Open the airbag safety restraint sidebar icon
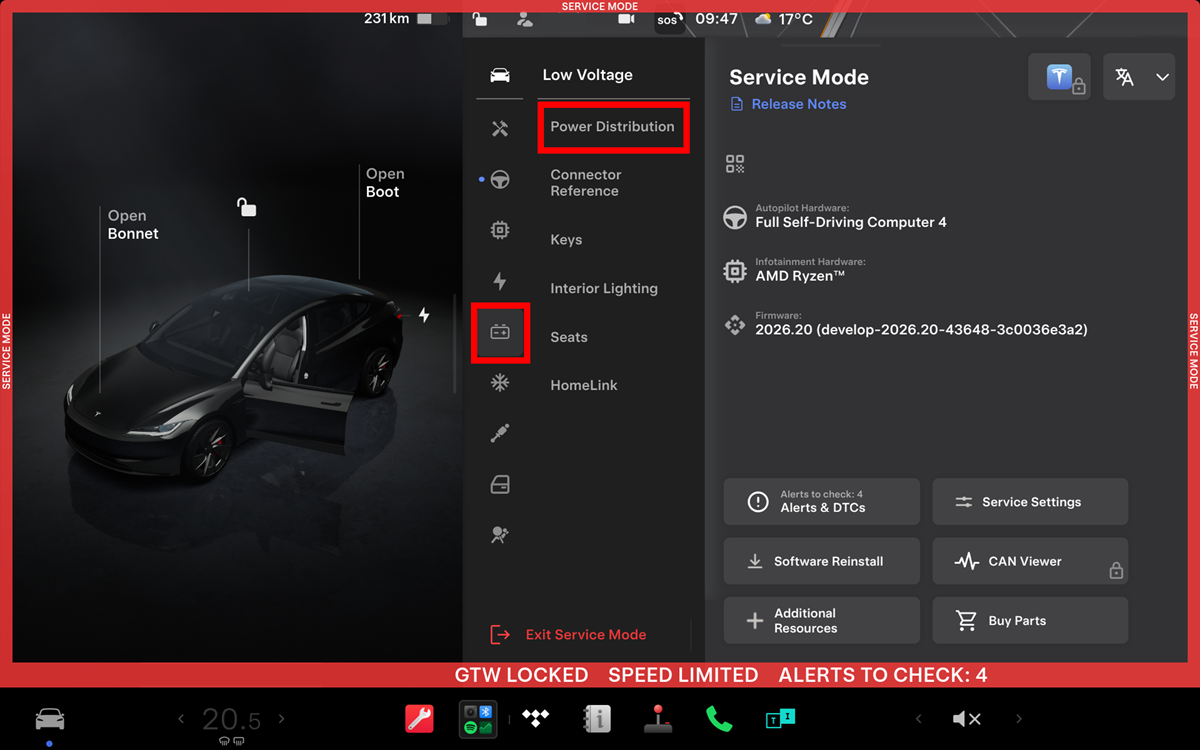The height and width of the screenshot is (750, 1200). [500, 535]
